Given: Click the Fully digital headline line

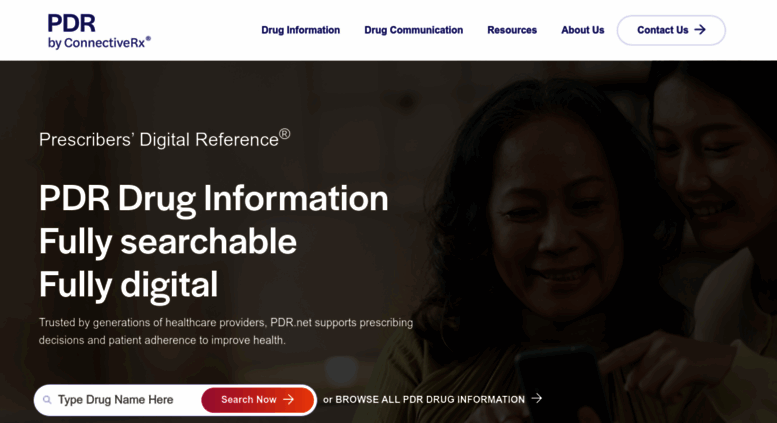Looking at the screenshot, I should point(128,285).
